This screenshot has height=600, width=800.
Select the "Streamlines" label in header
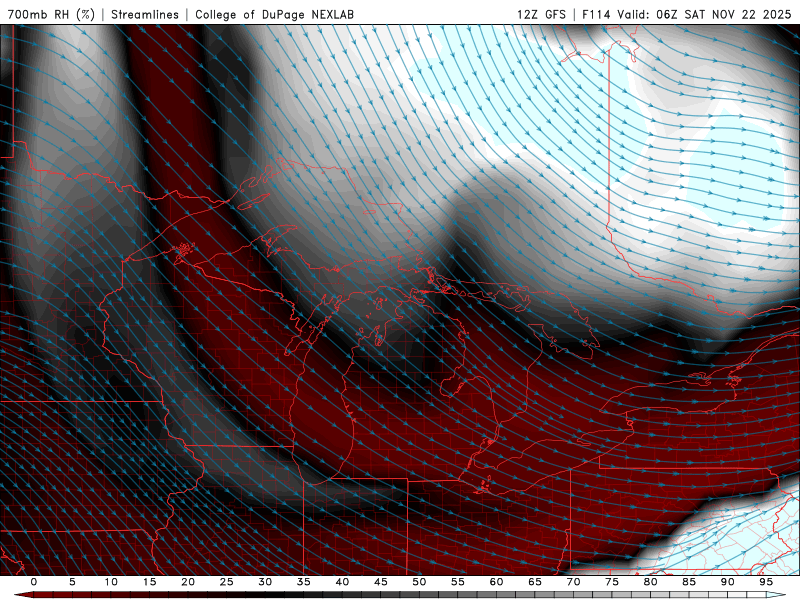145,14
